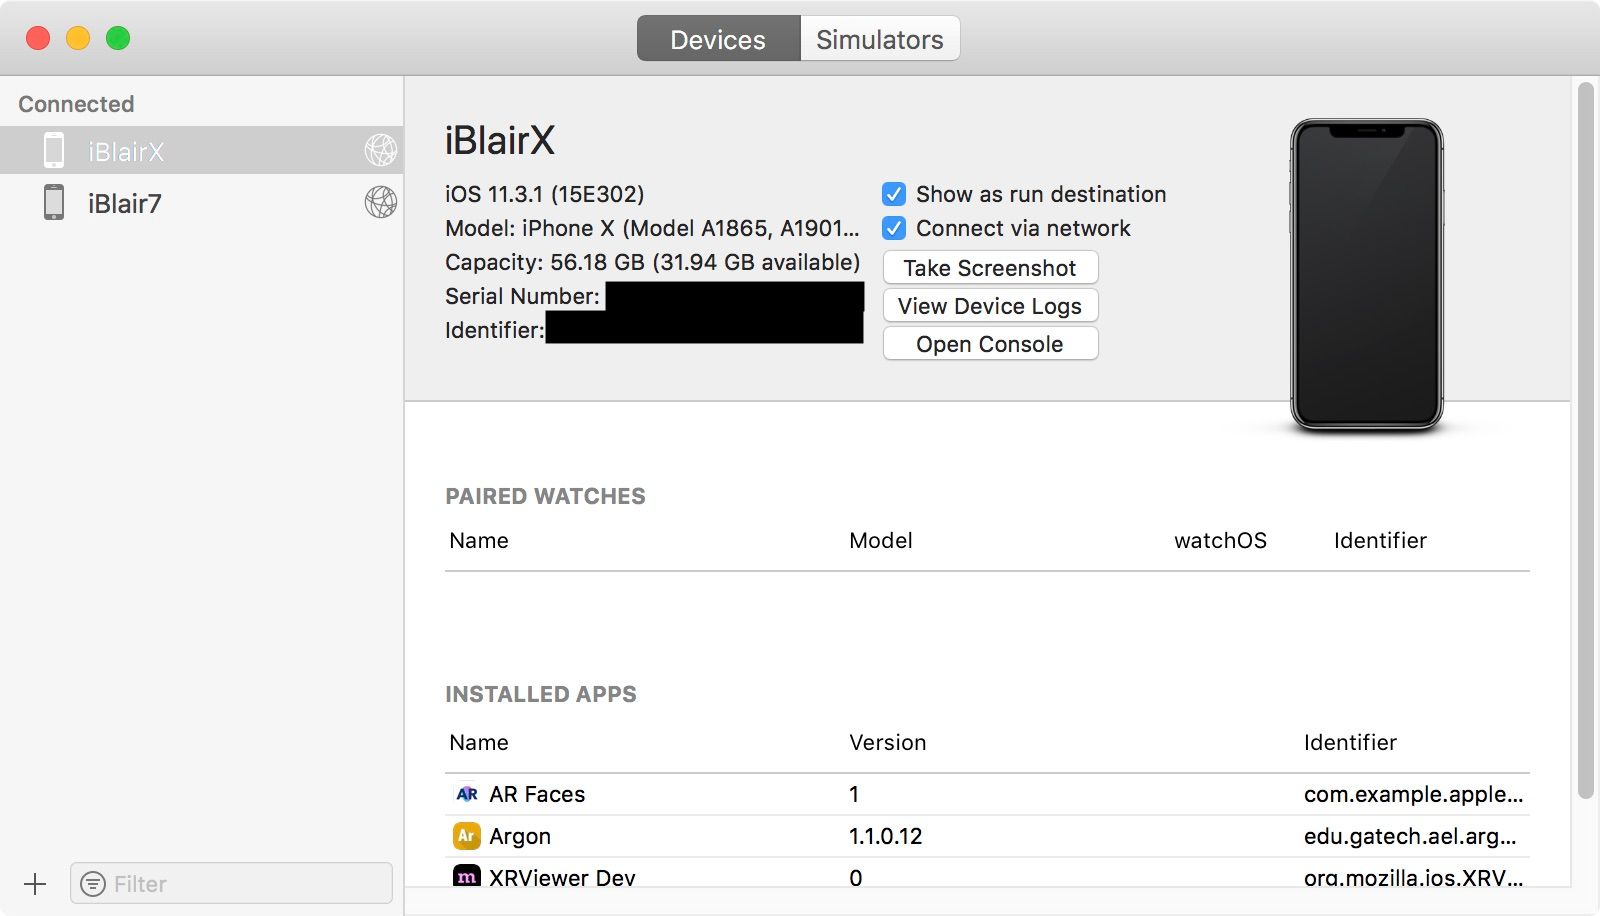The height and width of the screenshot is (916, 1600).
Task: Click the AR Faces app icon
Action: 466,794
